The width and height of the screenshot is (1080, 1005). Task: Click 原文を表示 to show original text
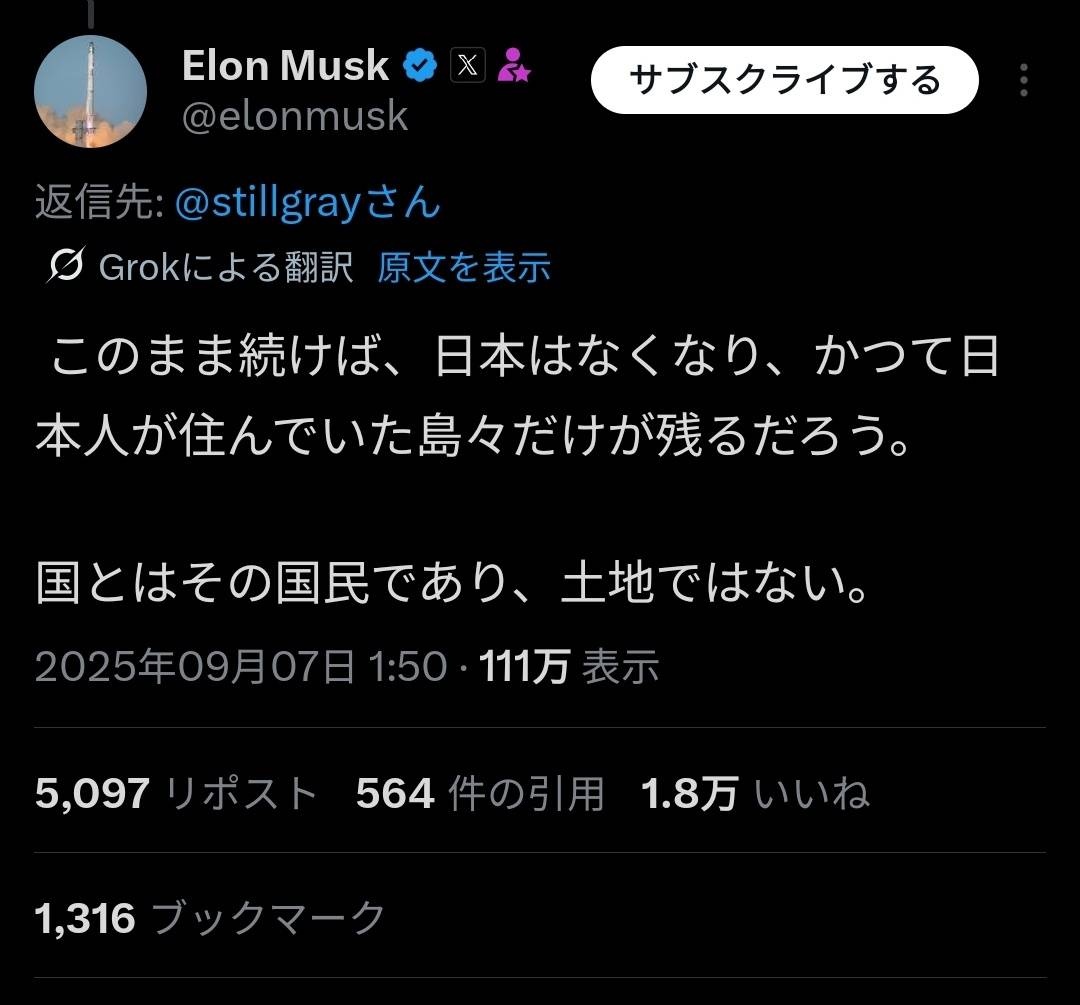464,267
